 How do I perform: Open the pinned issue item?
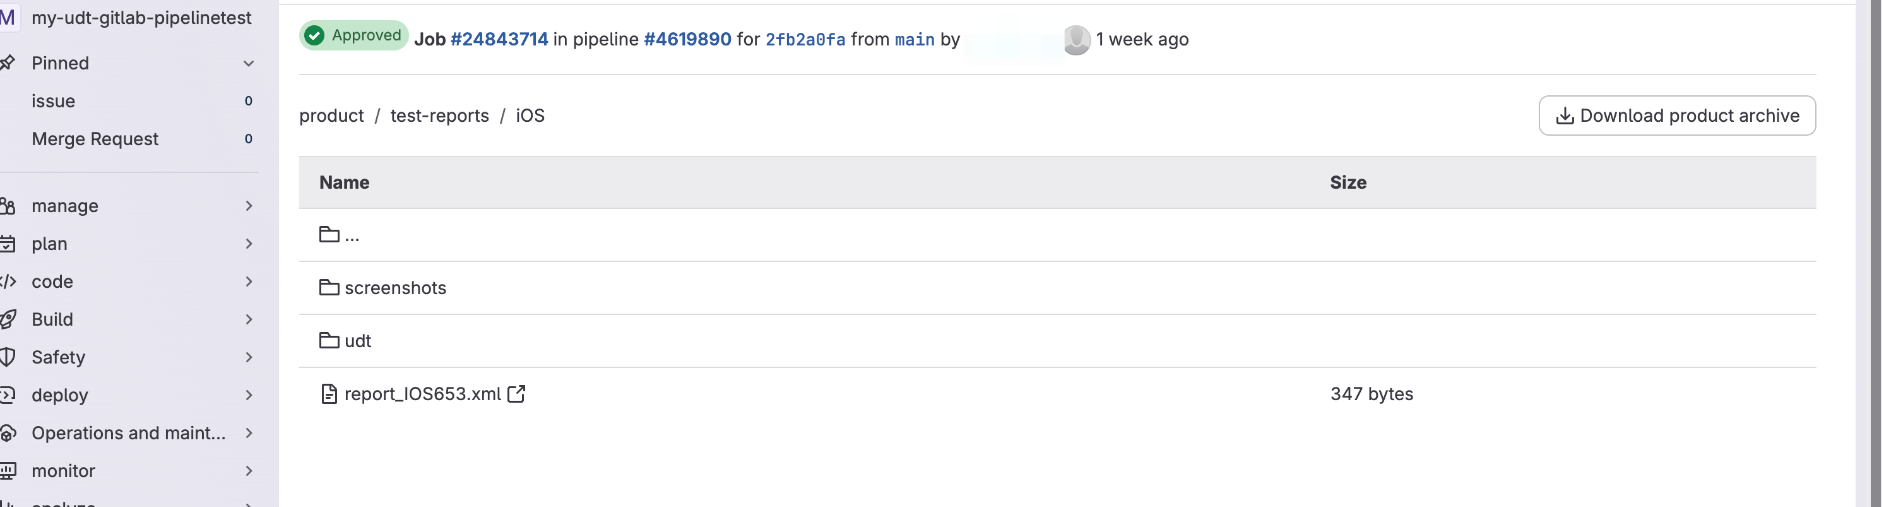coord(53,101)
